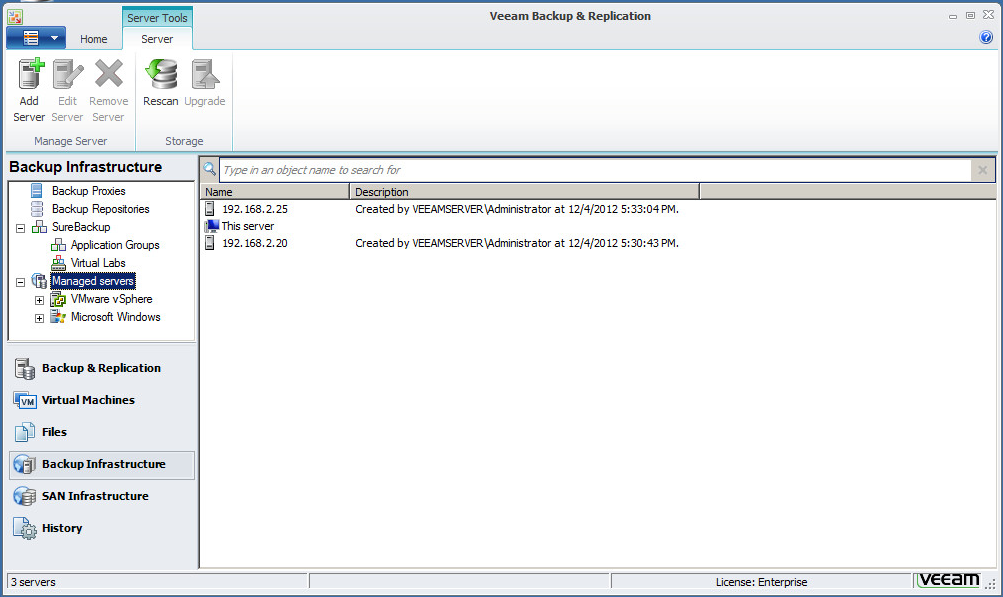This screenshot has width=1003, height=597.
Task: Click the Backup Repositories tree icon
Action: (37, 209)
